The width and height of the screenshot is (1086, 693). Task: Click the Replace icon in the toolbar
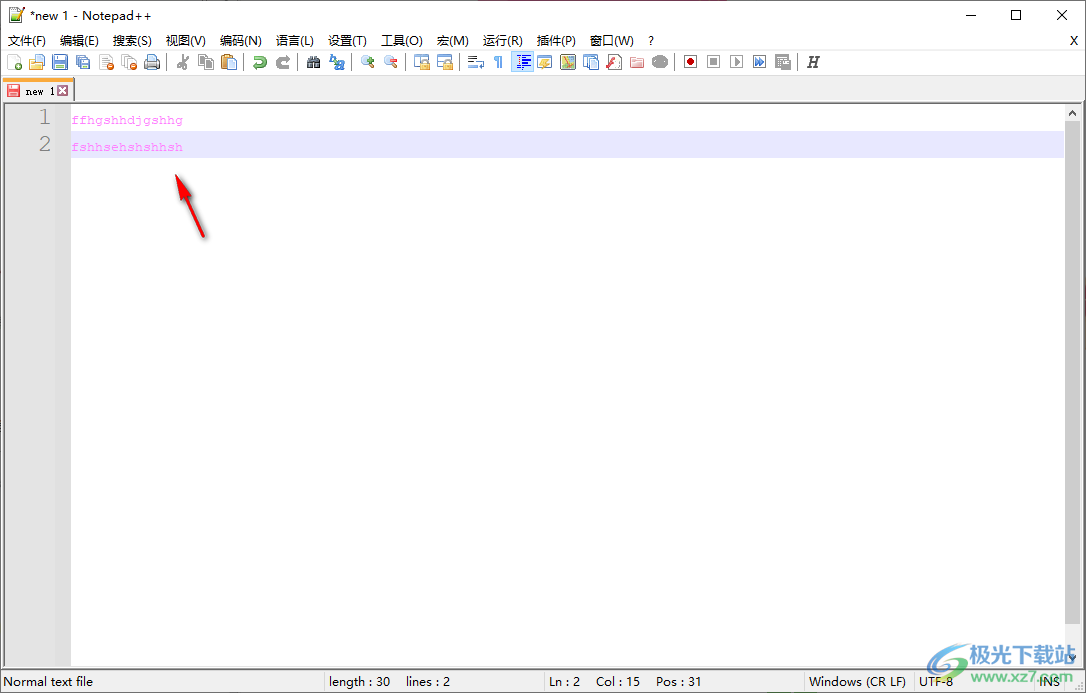click(x=338, y=61)
